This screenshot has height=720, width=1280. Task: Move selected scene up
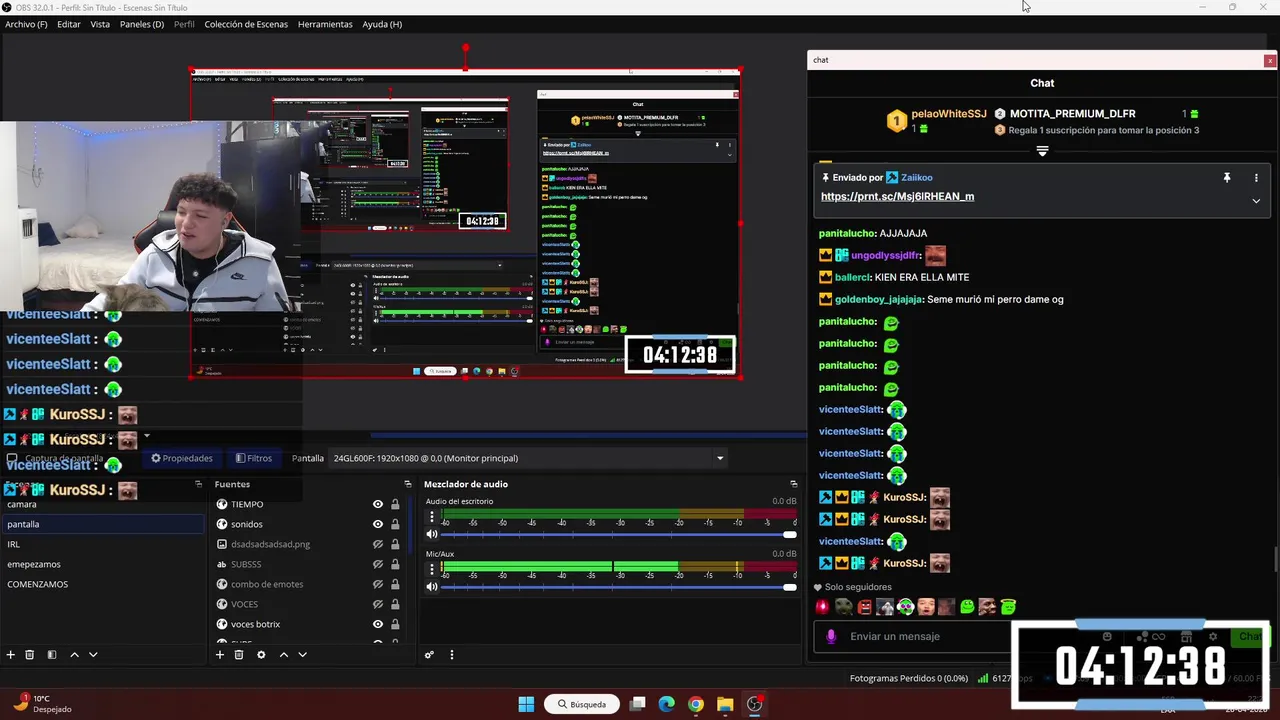(x=74, y=655)
